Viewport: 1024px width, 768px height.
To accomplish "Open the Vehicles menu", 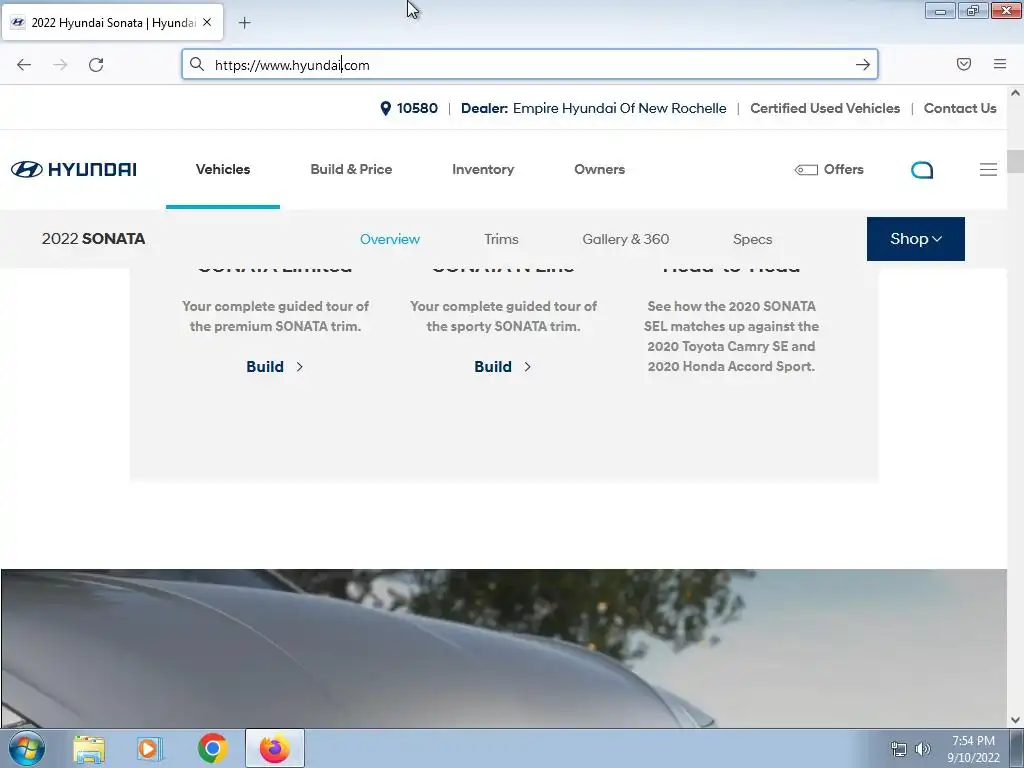I will point(223,169).
